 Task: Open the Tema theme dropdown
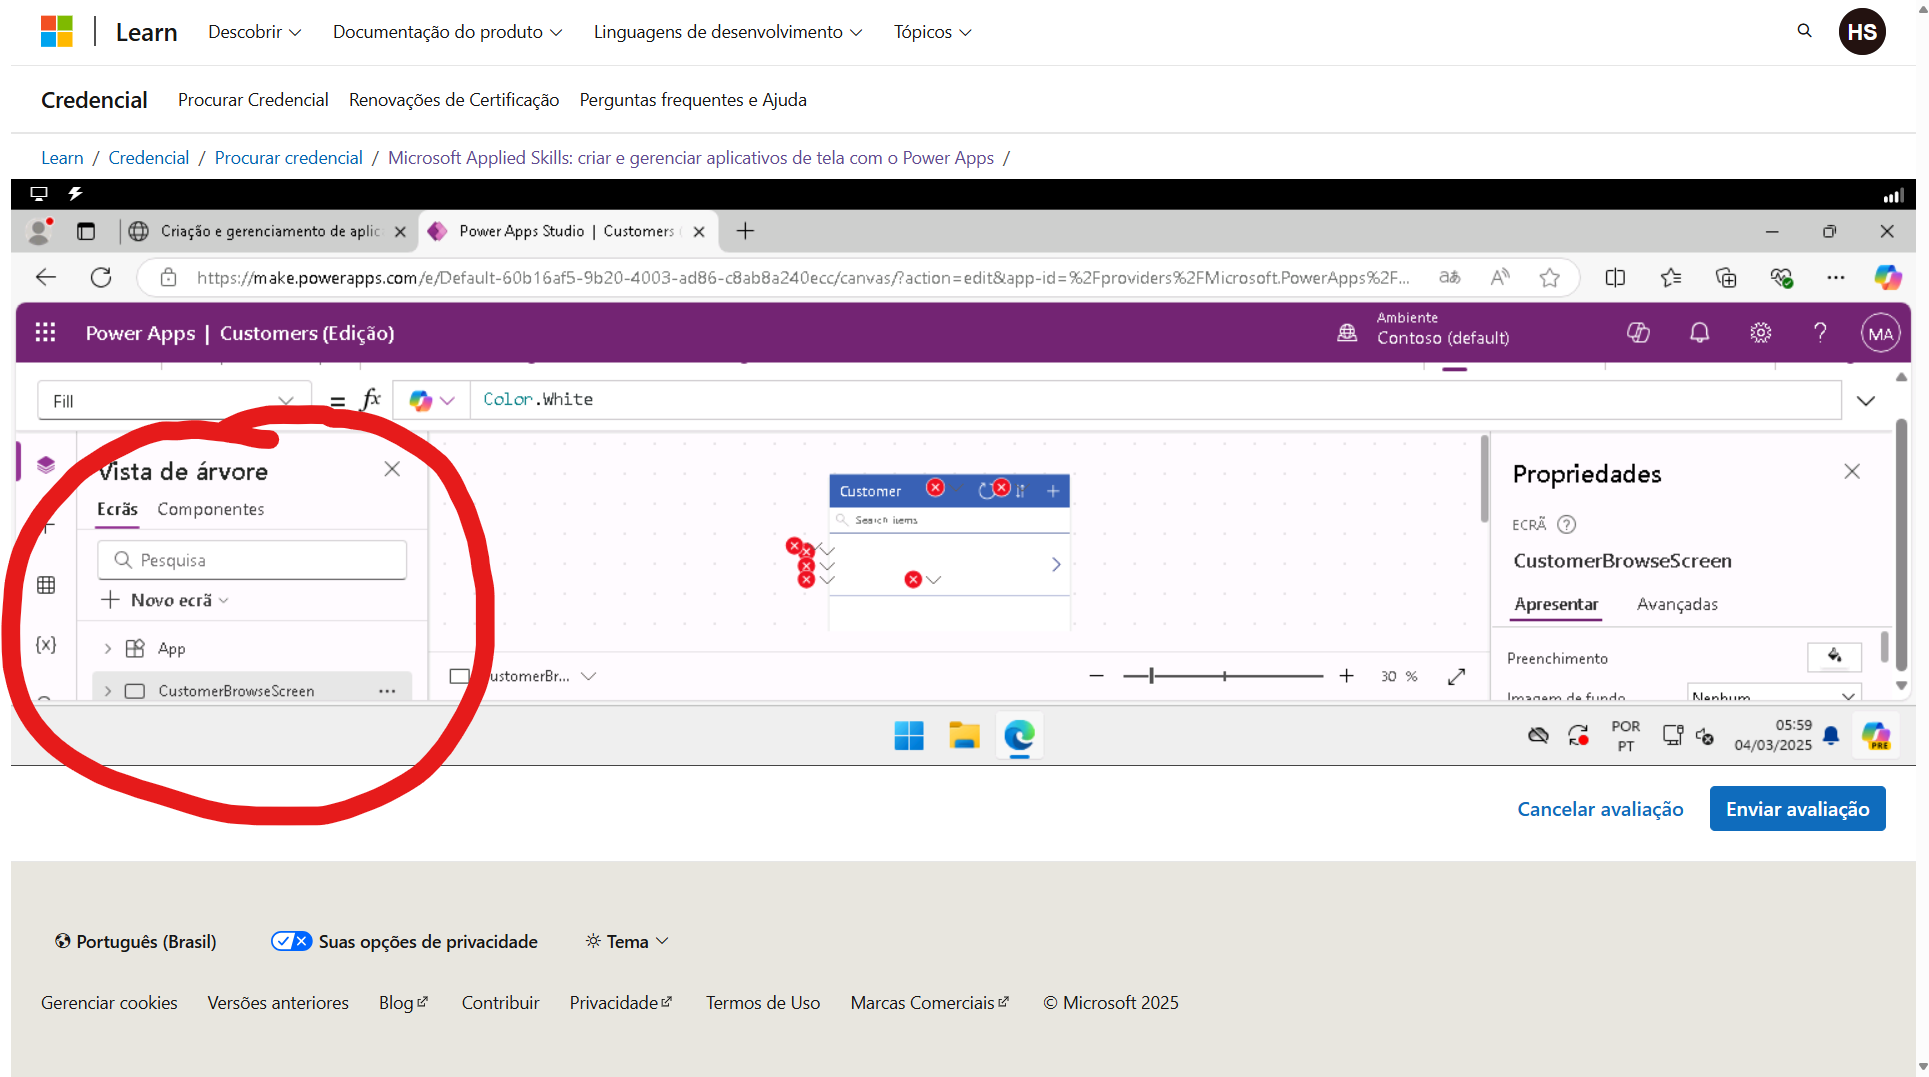point(627,942)
